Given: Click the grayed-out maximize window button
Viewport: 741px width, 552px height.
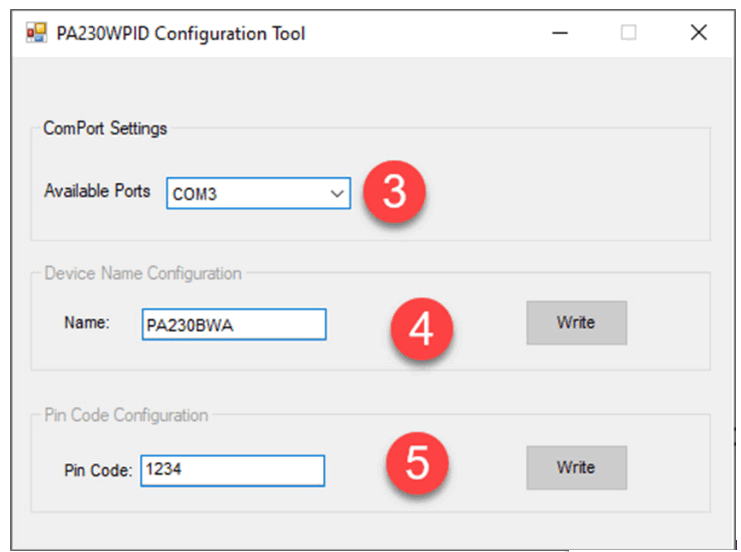Looking at the screenshot, I should click(x=629, y=33).
